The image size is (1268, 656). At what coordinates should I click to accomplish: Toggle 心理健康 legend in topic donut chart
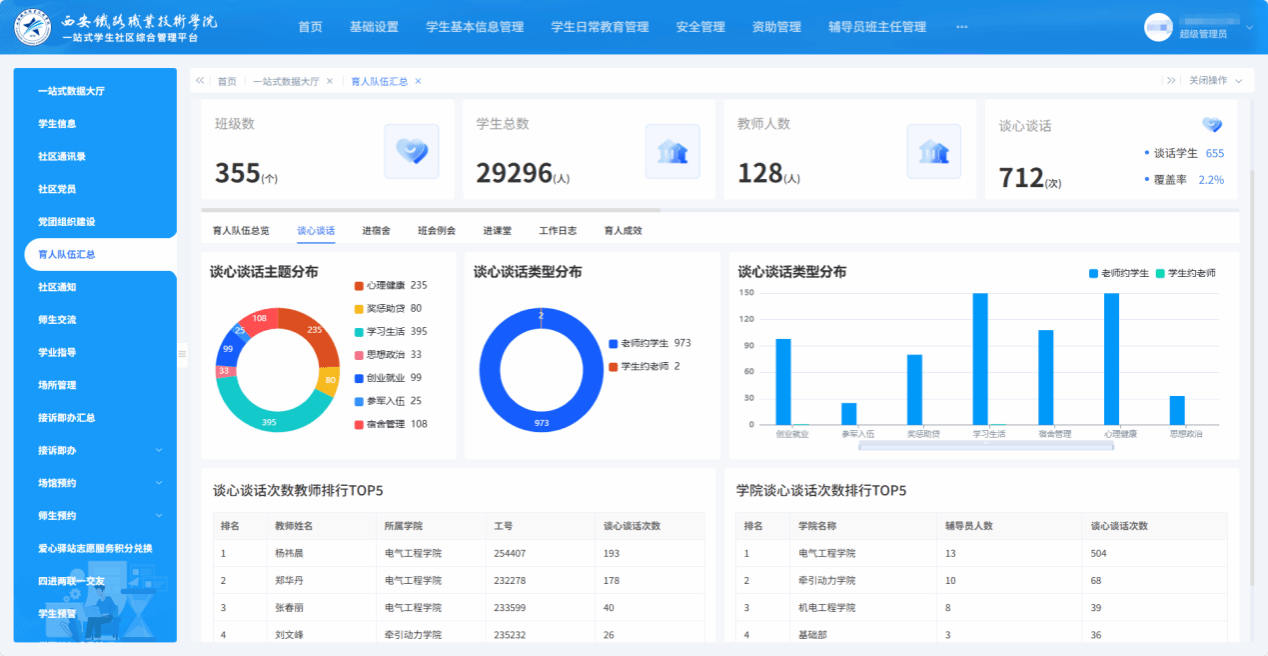(384, 286)
